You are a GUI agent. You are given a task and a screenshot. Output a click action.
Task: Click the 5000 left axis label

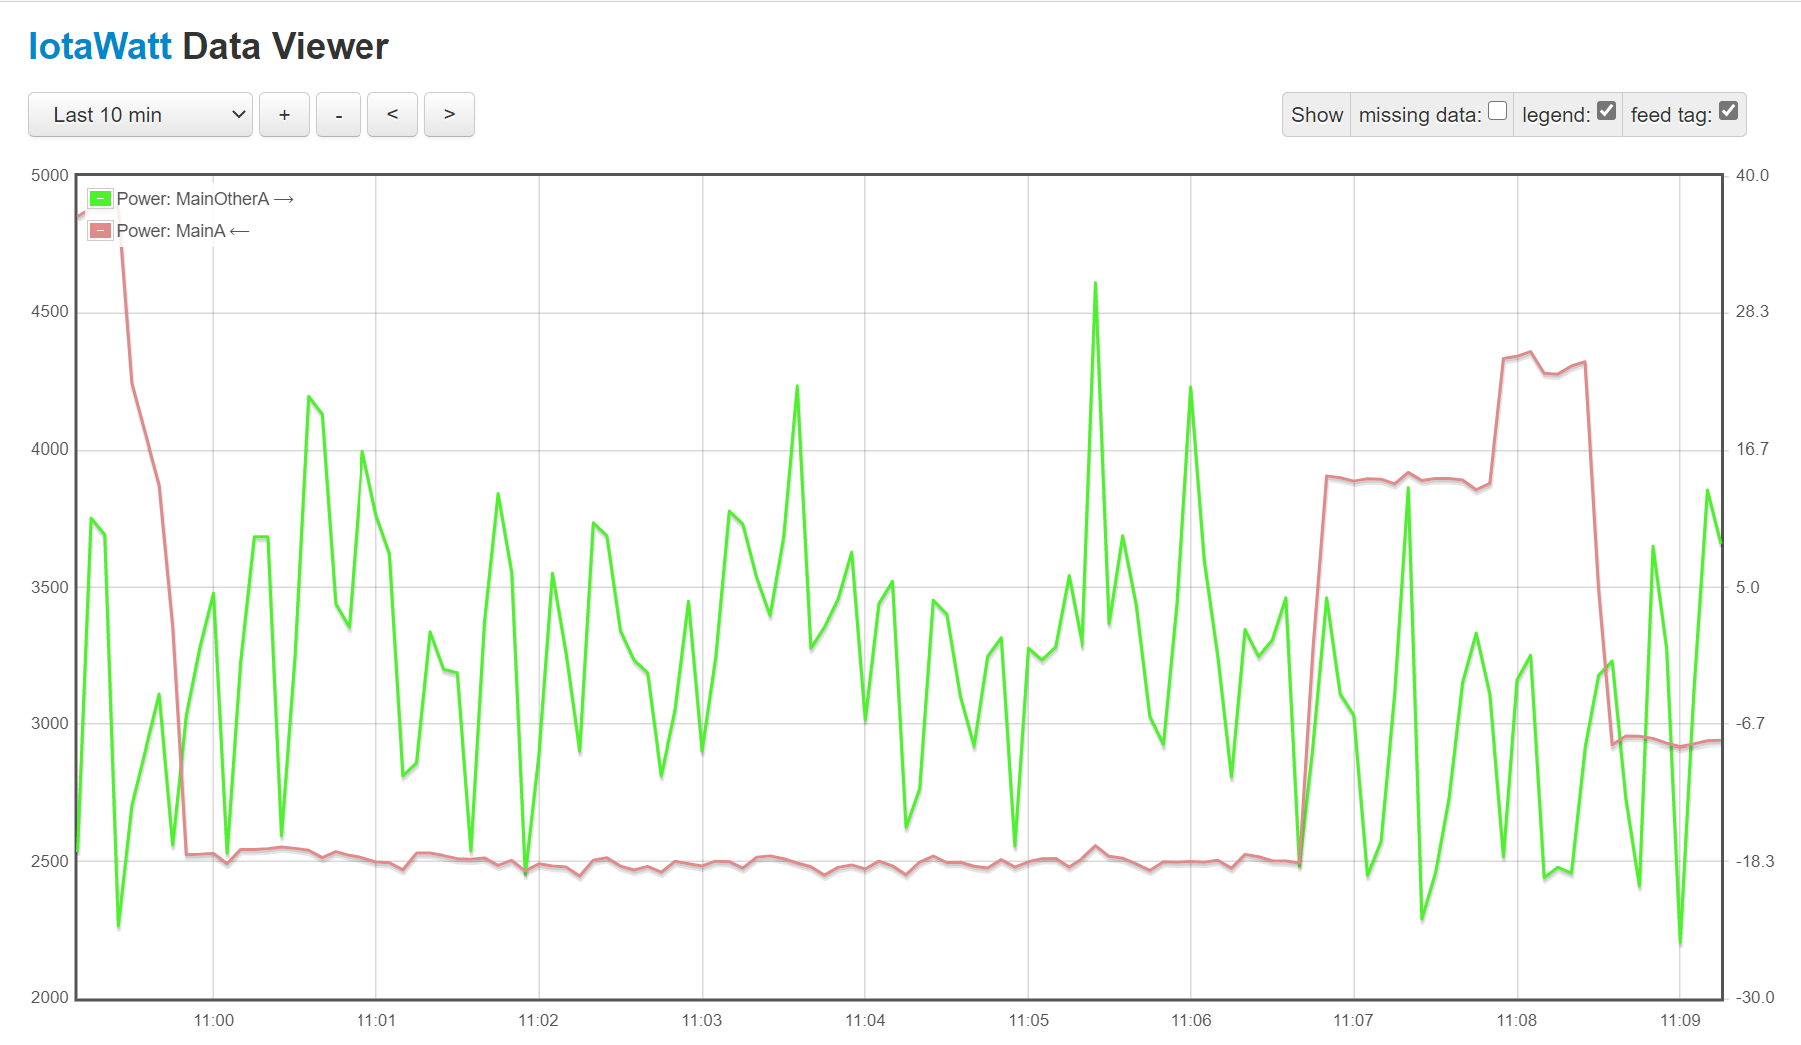point(50,176)
